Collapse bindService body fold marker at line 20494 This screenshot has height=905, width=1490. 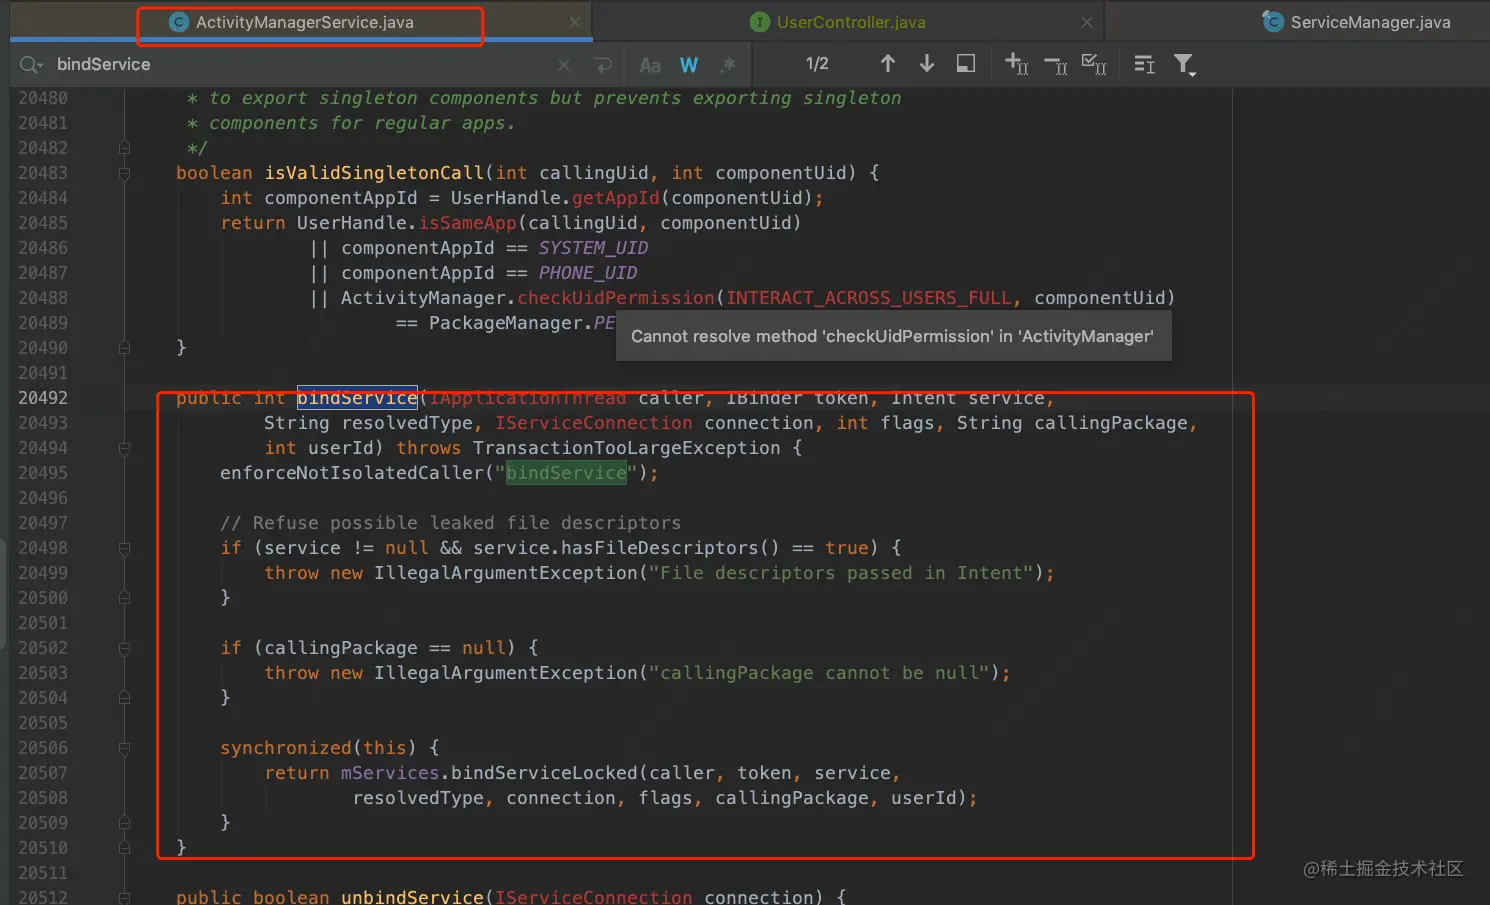pos(124,448)
